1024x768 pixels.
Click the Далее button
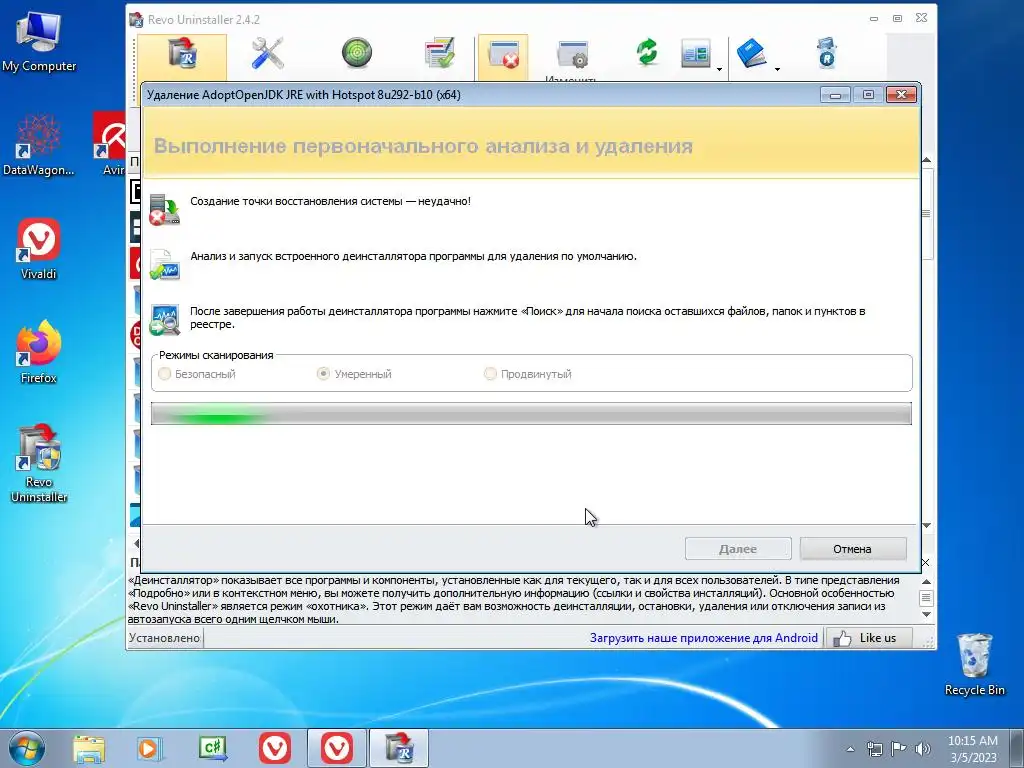point(738,549)
